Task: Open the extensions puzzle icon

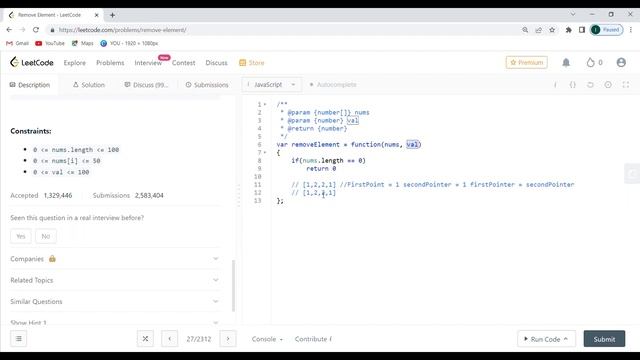Action: tap(568, 30)
